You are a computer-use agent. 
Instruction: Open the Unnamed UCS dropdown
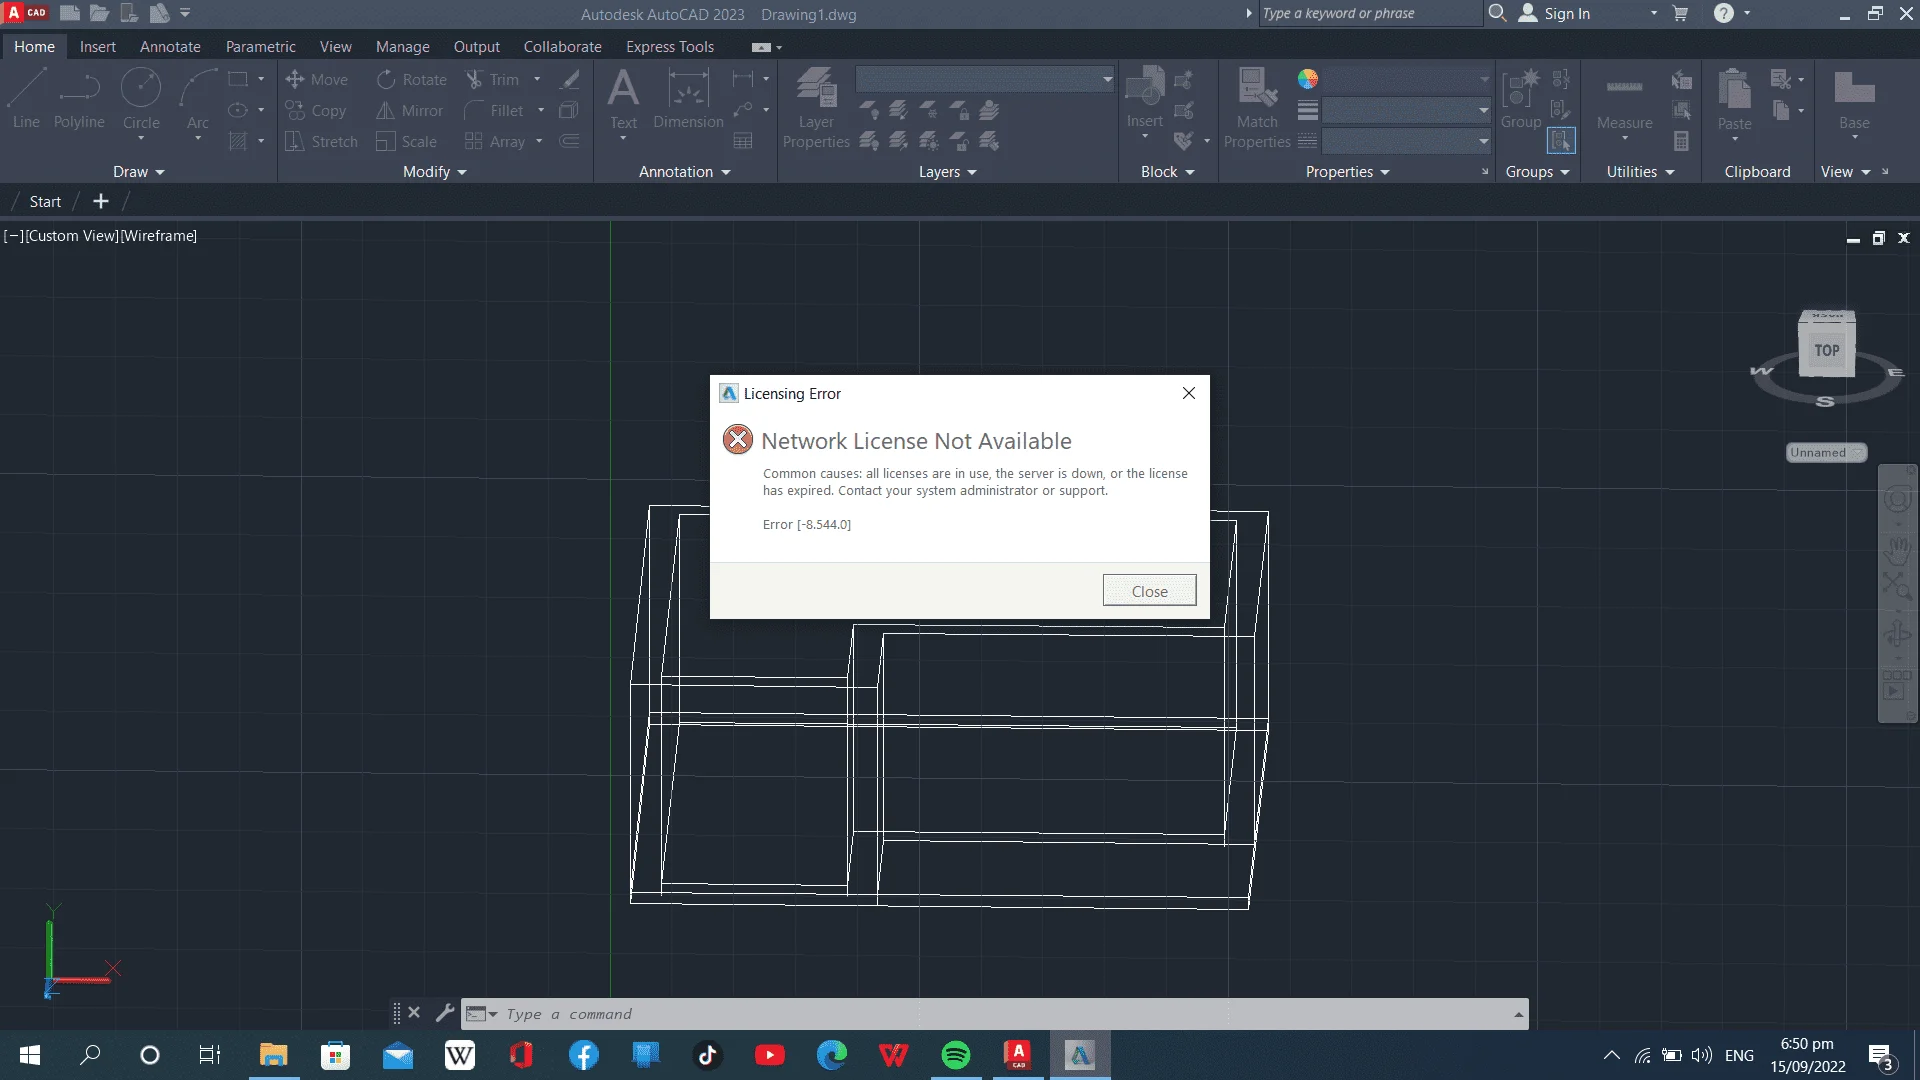click(x=1826, y=452)
